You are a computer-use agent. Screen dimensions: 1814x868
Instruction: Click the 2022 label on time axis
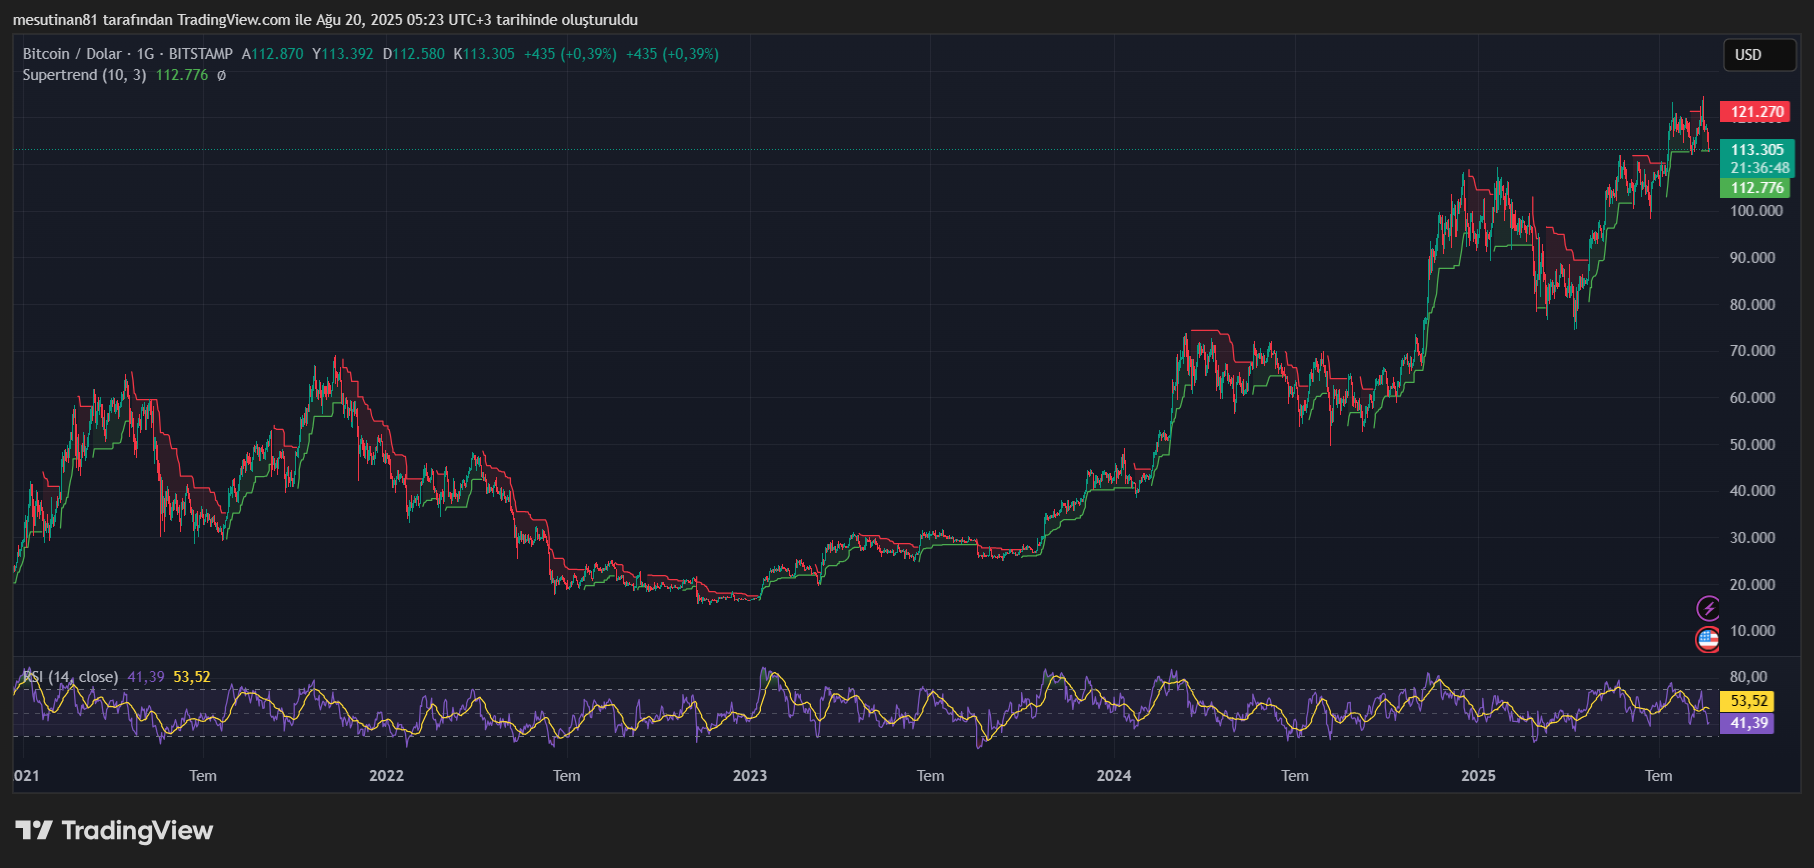386,776
